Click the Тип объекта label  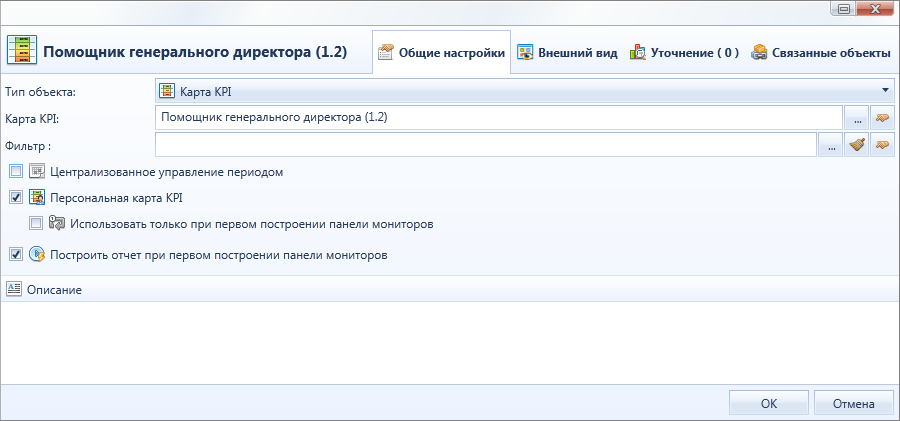click(x=40, y=91)
